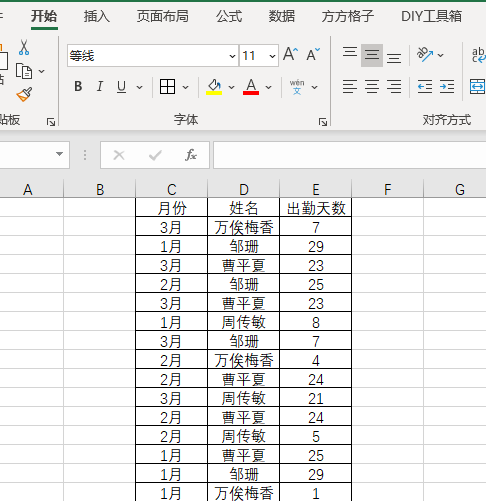The height and width of the screenshot is (501, 486).
Task: Open the font name dropdown 等线
Action: (x=232, y=56)
